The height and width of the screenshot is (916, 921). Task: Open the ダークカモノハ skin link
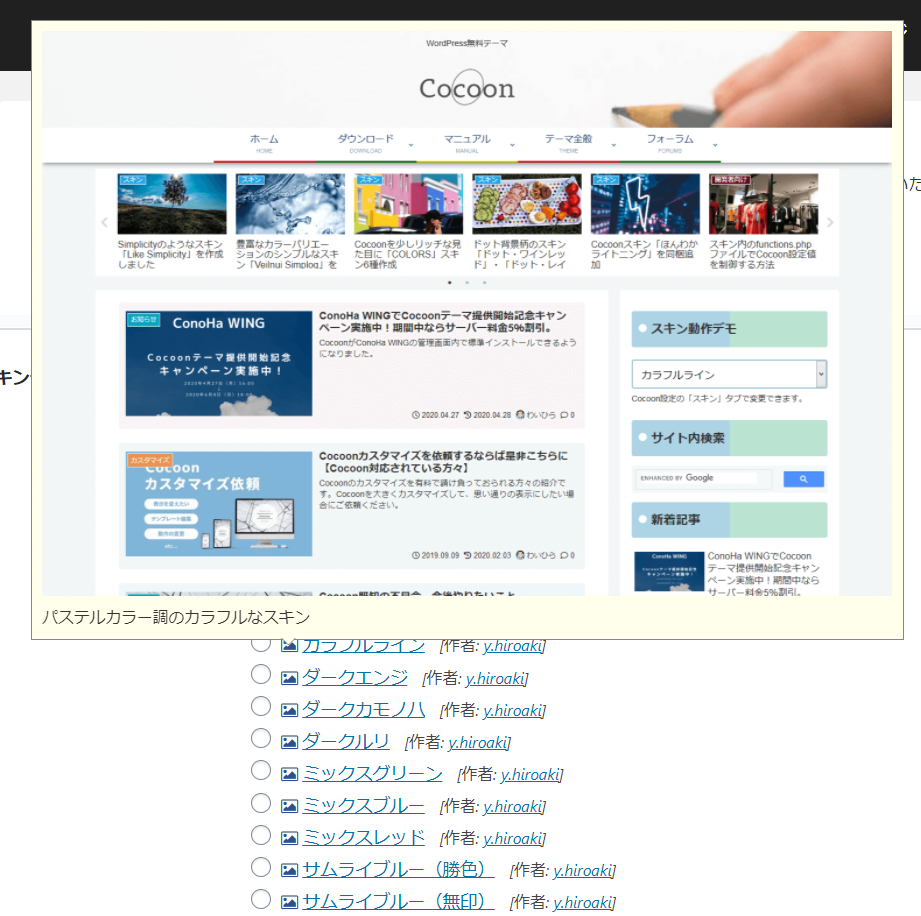point(364,710)
